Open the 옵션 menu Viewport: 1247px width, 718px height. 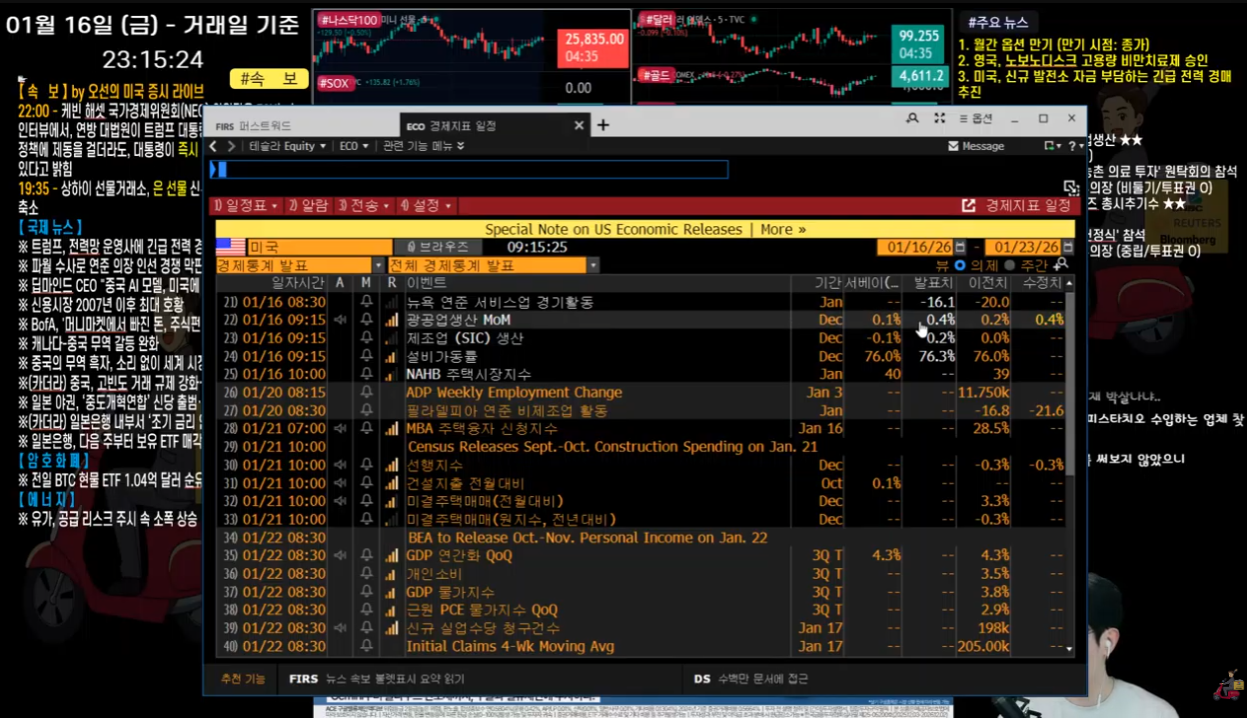[975, 119]
